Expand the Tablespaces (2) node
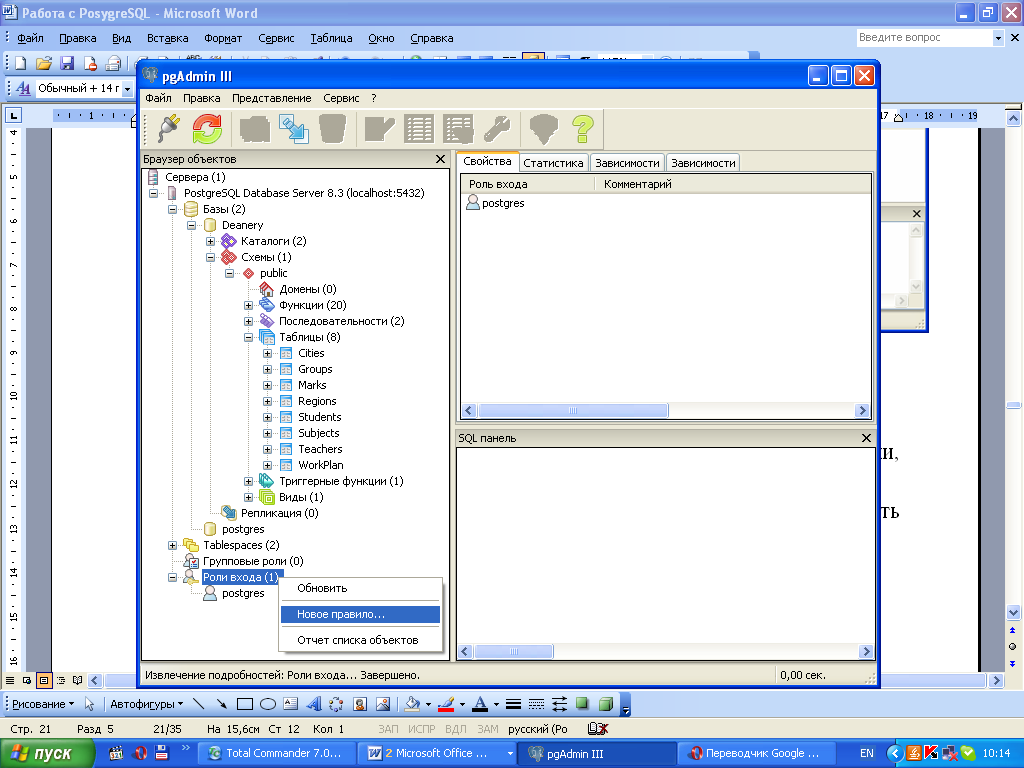The image size is (1024, 768). (172, 545)
